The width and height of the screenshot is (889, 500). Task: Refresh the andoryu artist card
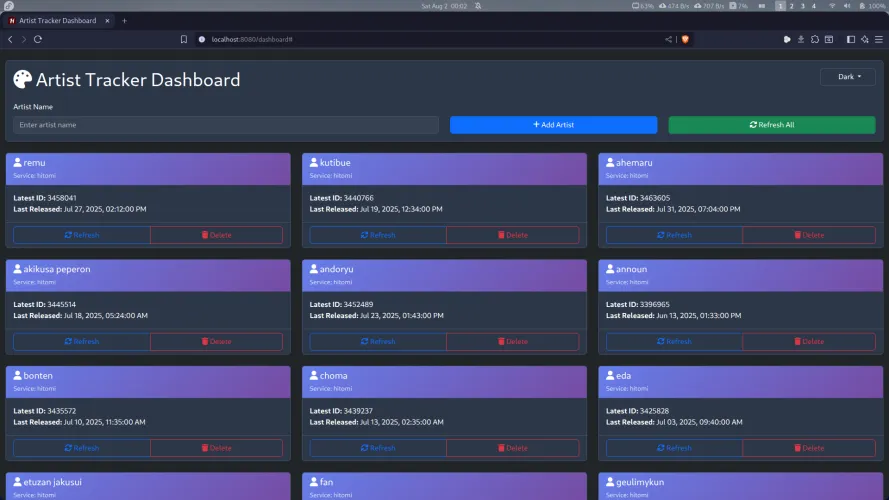coord(378,341)
